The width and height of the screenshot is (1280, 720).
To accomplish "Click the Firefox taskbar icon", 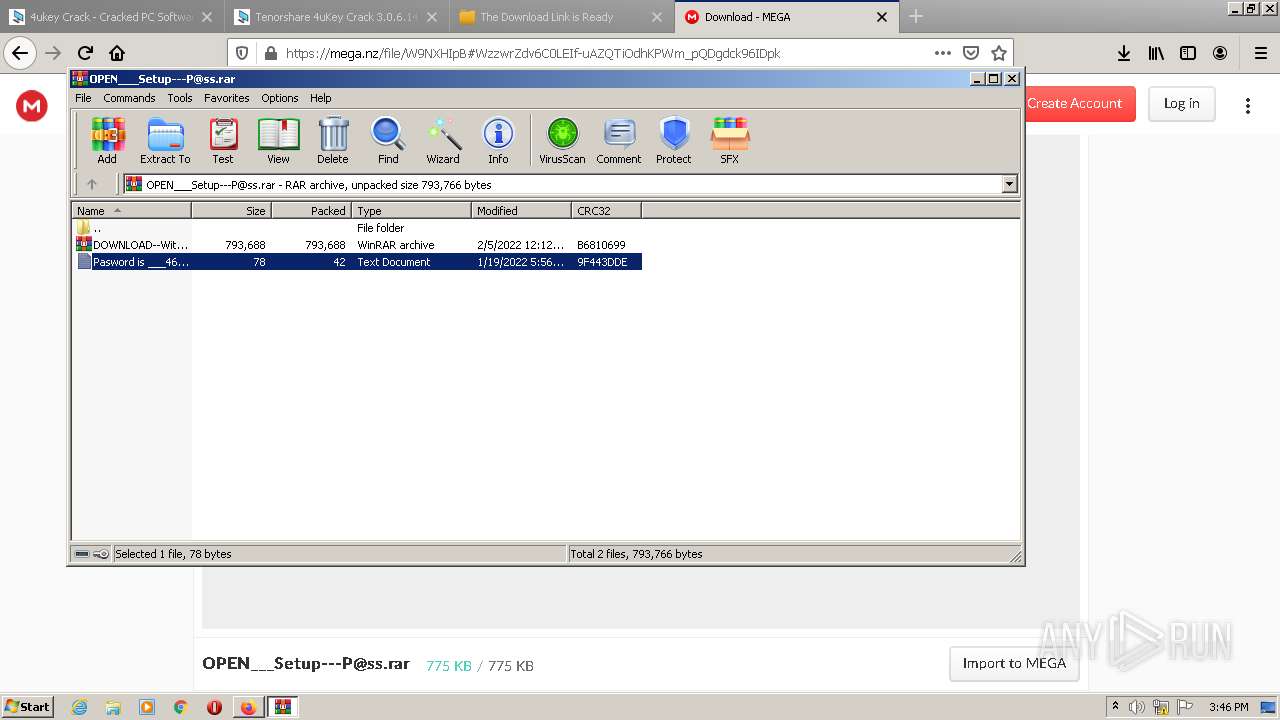I will (x=248, y=707).
